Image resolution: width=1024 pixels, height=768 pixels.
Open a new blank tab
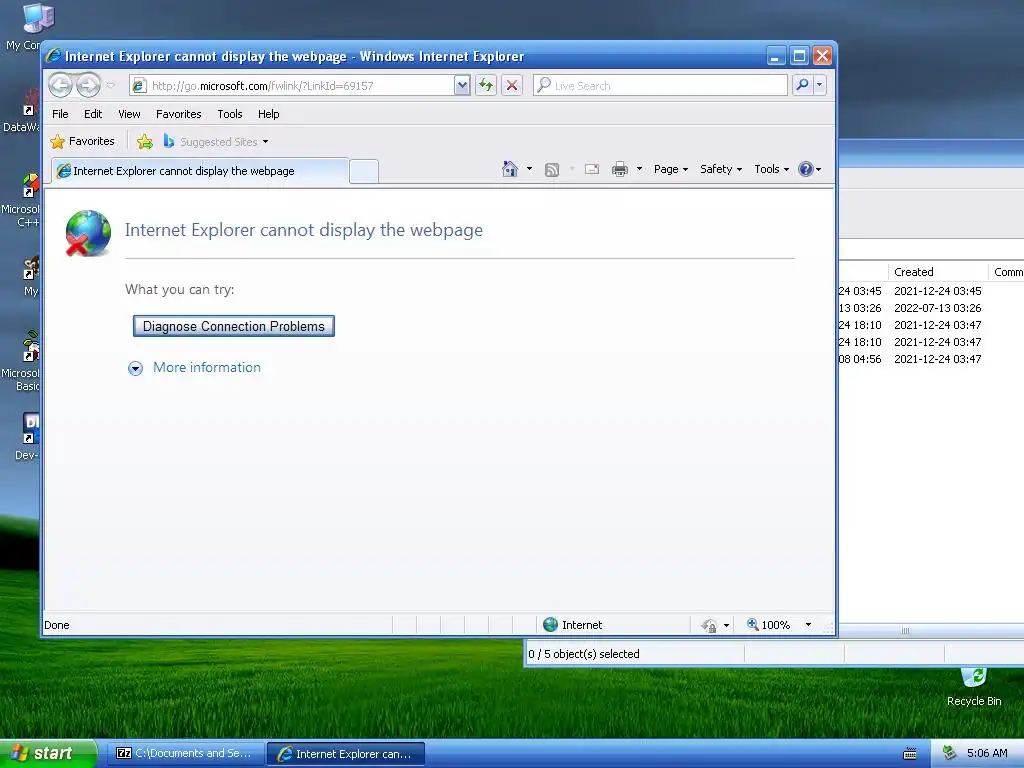[364, 171]
